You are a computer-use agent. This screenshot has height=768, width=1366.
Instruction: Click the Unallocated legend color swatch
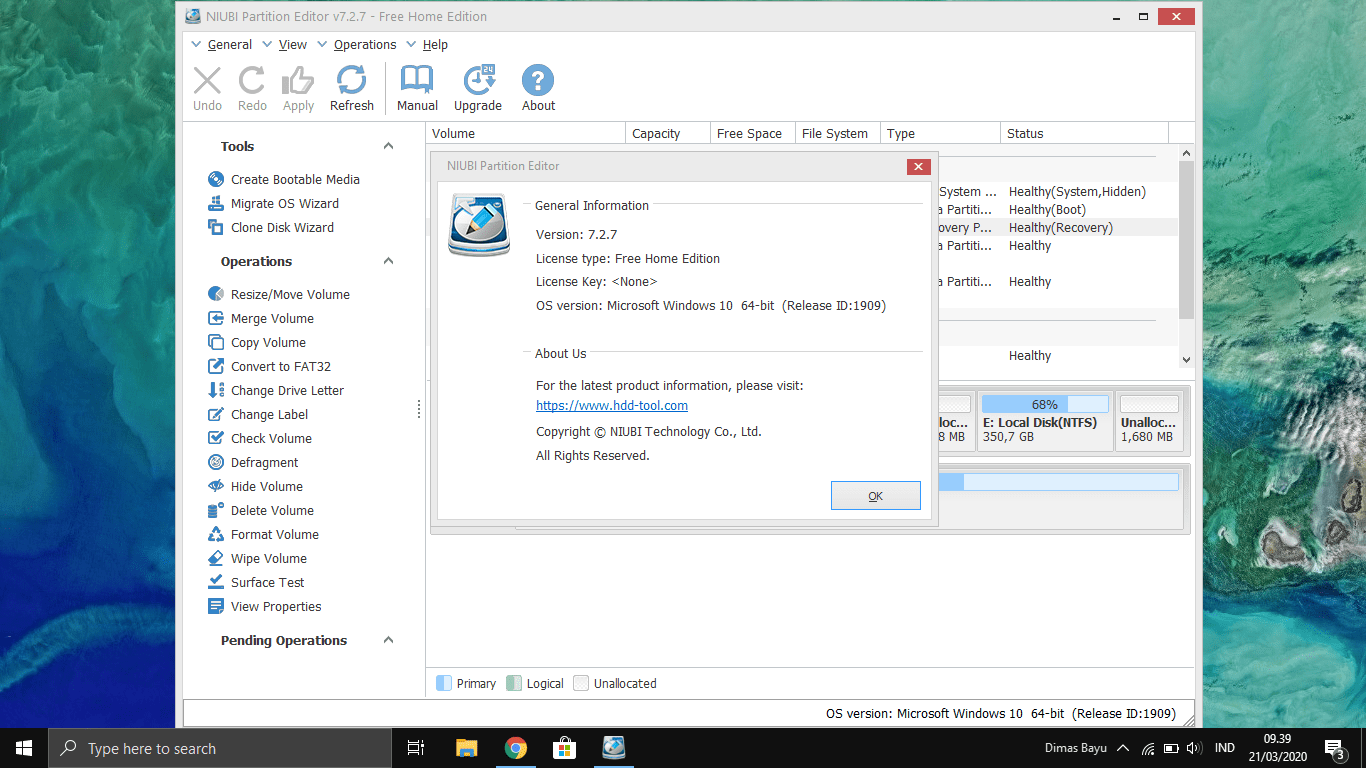581,683
